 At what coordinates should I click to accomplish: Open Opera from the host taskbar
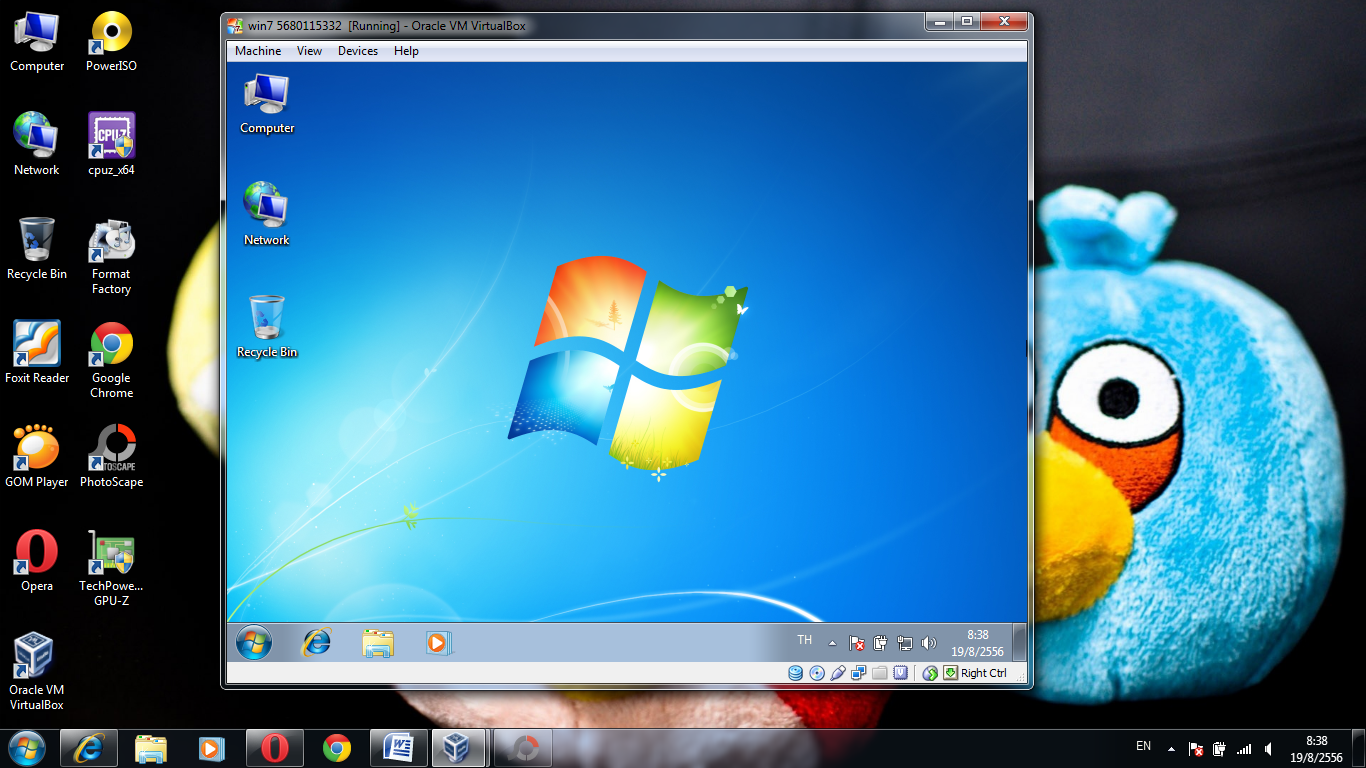point(275,748)
